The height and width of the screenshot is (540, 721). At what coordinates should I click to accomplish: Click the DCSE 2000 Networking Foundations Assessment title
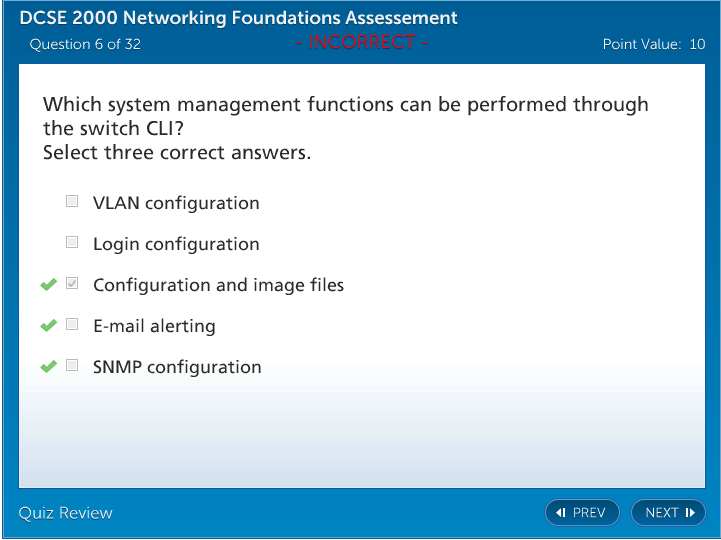tap(238, 18)
